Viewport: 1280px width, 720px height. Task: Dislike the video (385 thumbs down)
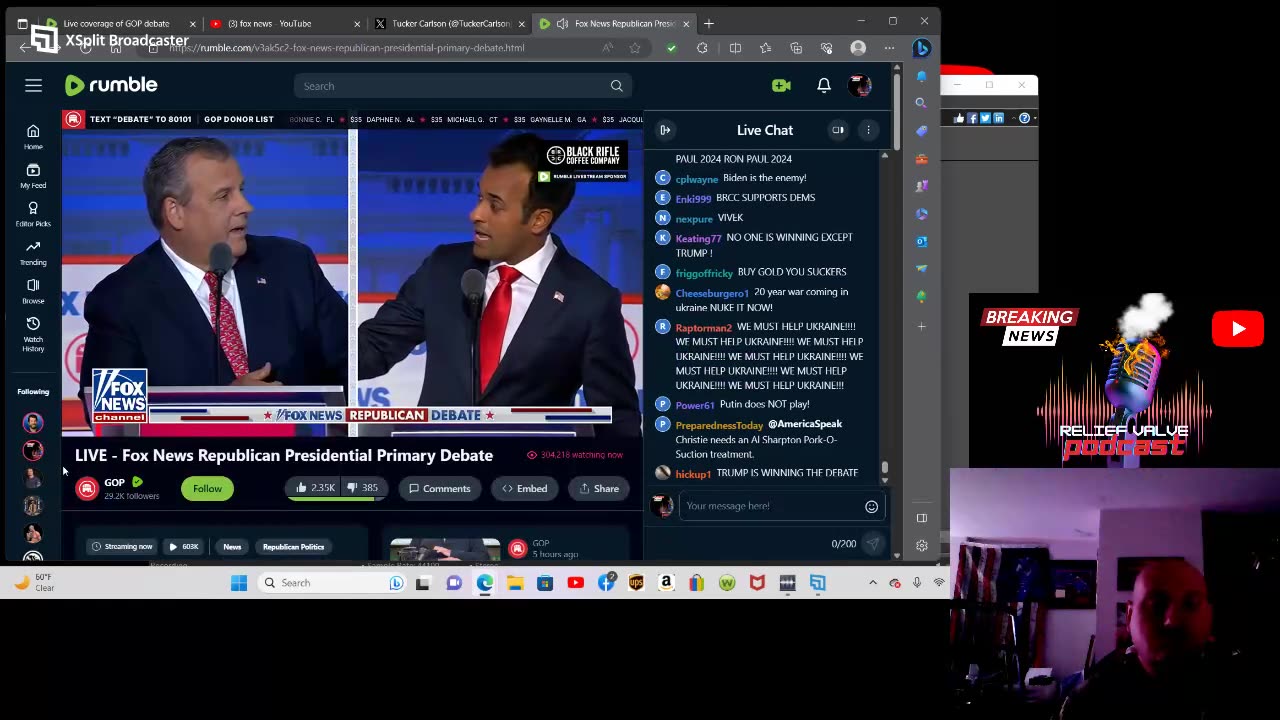pos(362,488)
